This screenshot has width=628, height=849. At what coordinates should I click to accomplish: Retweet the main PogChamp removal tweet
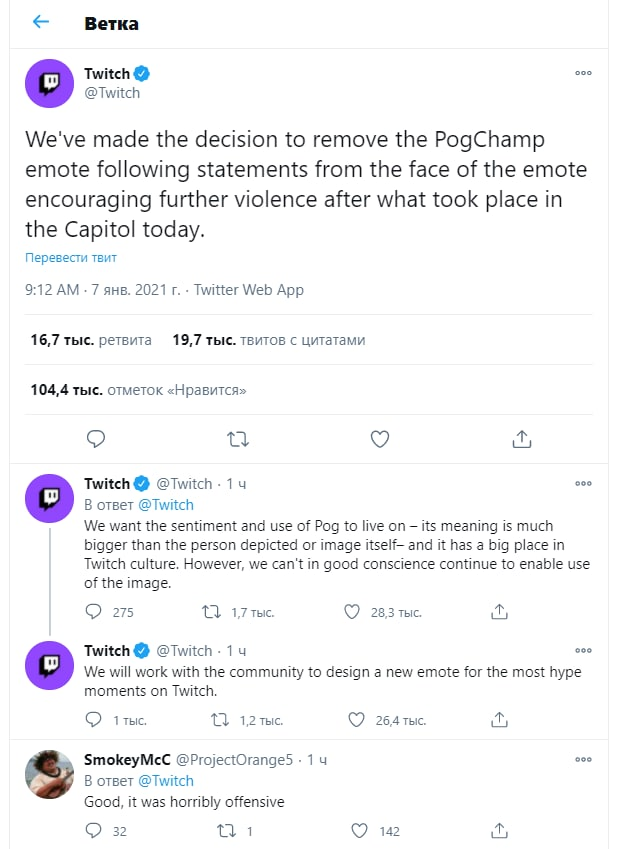click(x=238, y=438)
